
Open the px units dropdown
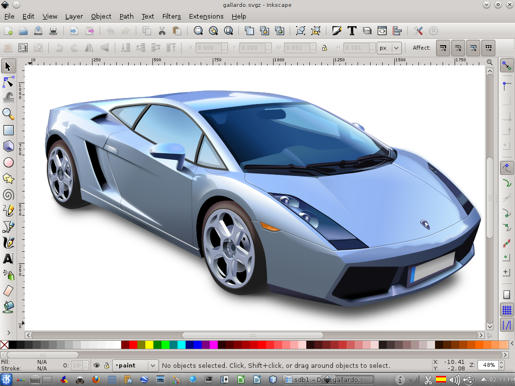[x=389, y=48]
